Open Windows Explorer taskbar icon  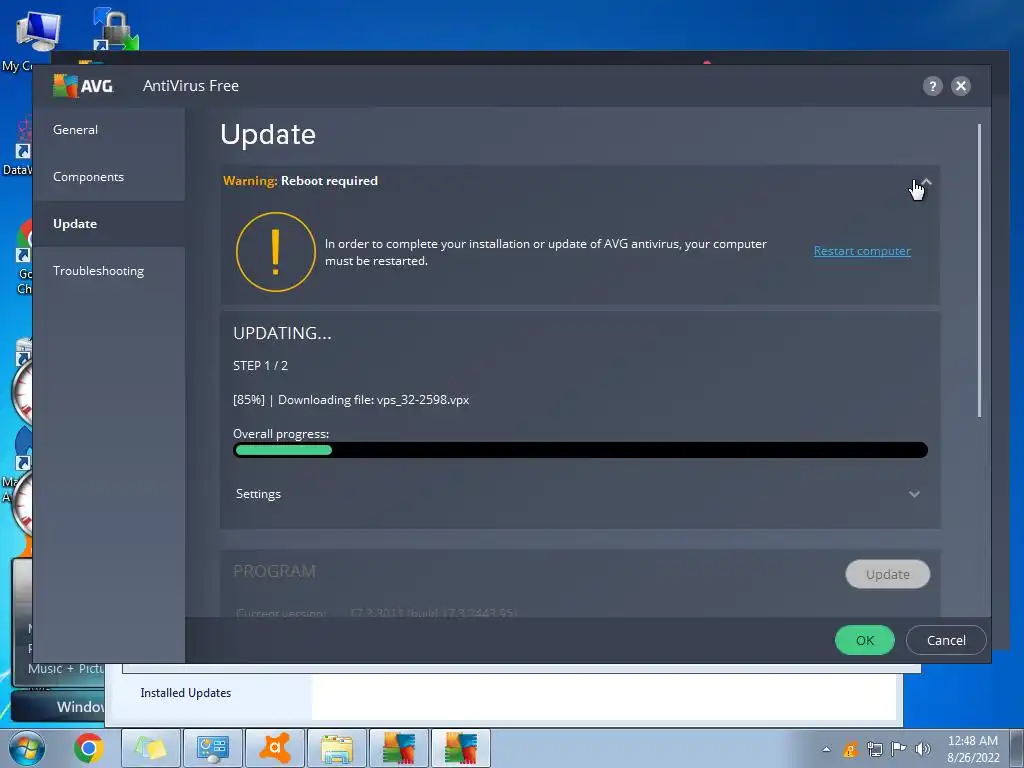click(x=336, y=748)
